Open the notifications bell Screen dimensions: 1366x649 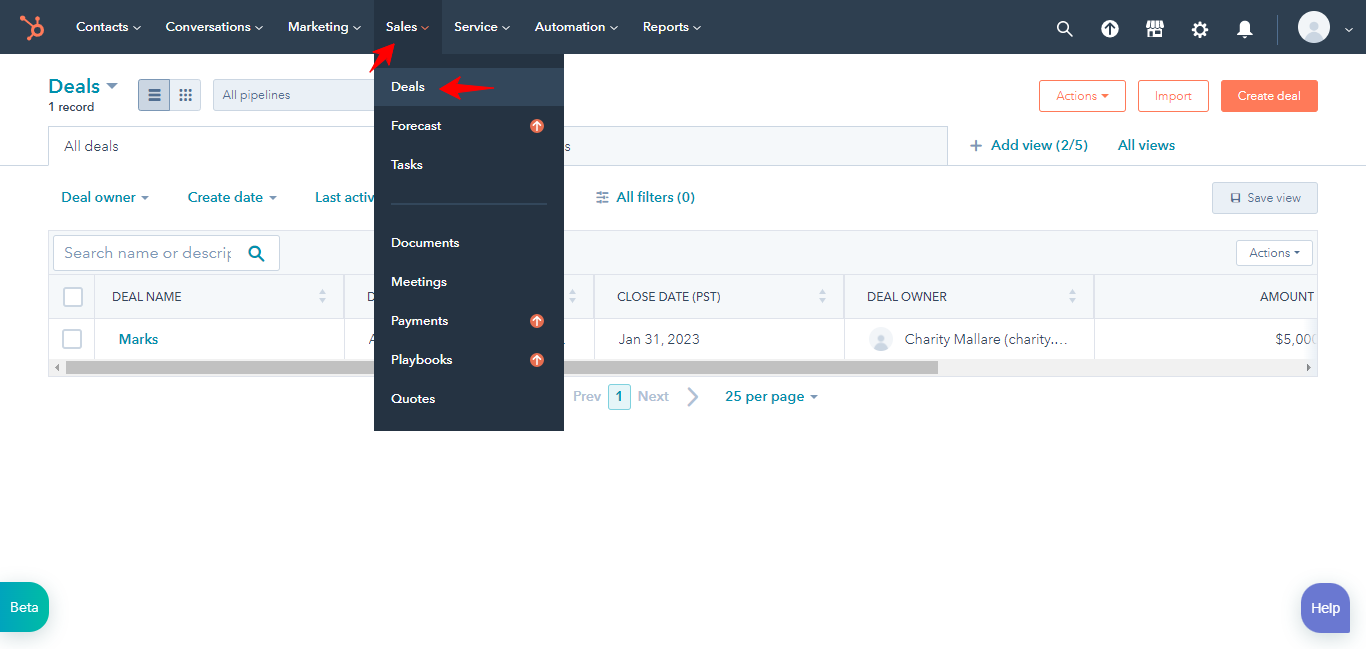(x=1245, y=29)
